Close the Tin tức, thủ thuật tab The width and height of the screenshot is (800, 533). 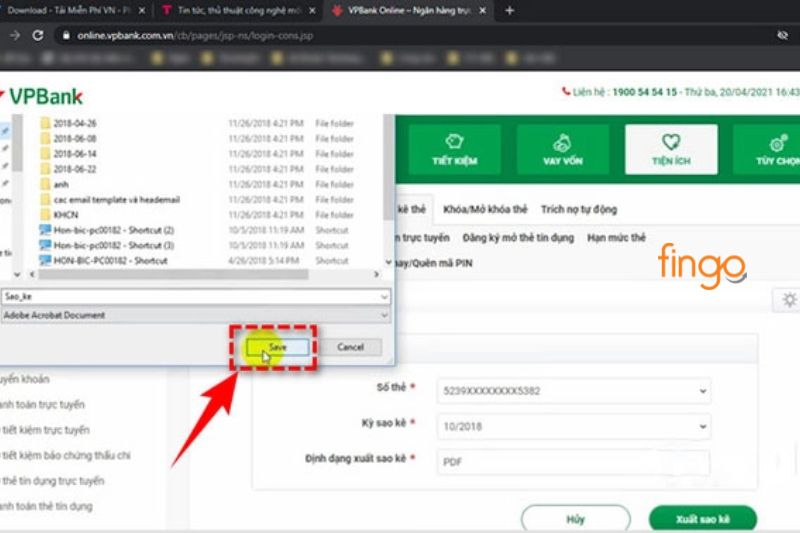coord(312,11)
